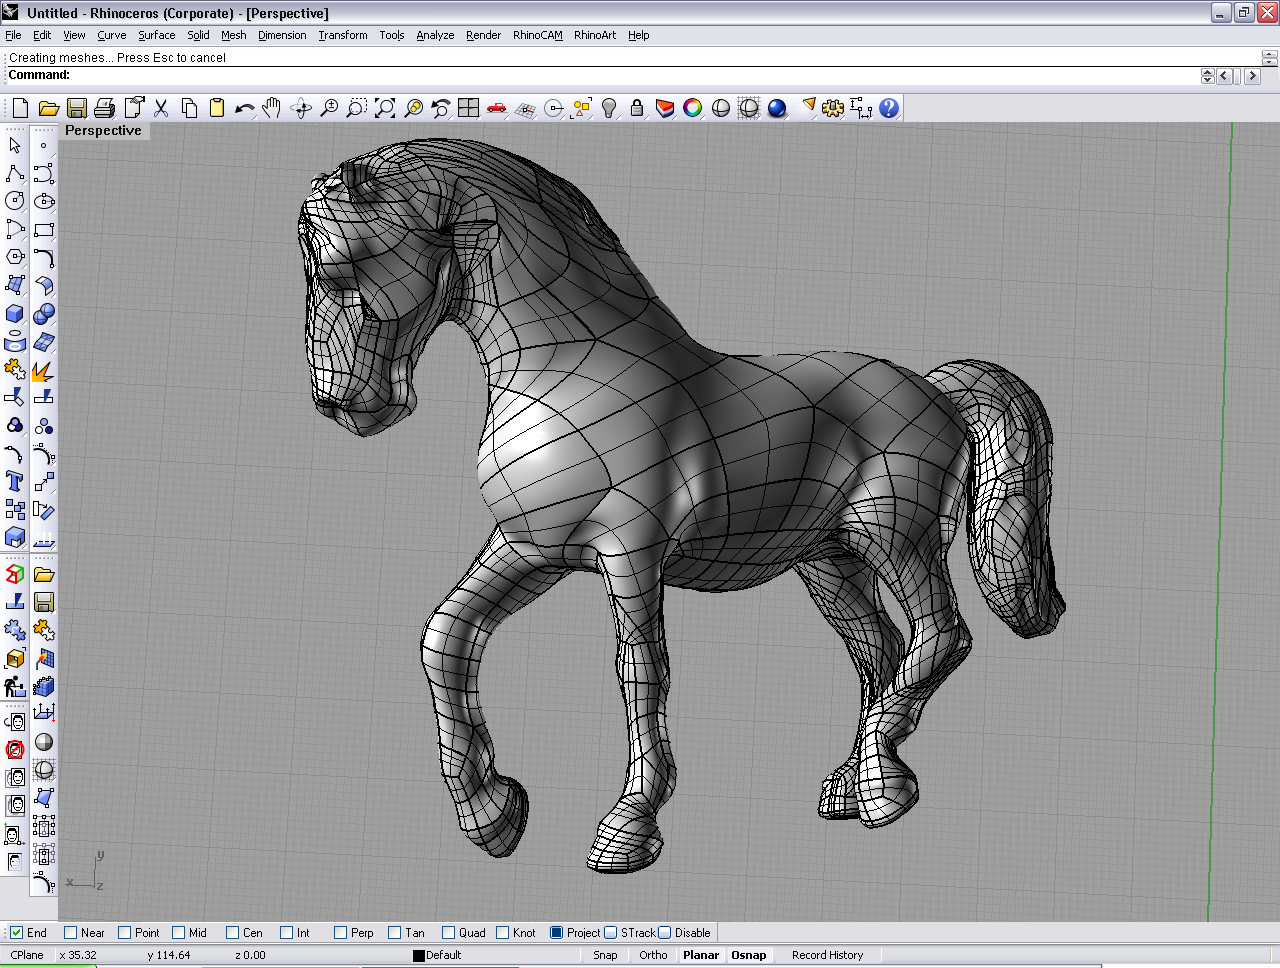Image resolution: width=1280 pixels, height=968 pixels.
Task: Select the Text object tool
Action: tap(15, 482)
